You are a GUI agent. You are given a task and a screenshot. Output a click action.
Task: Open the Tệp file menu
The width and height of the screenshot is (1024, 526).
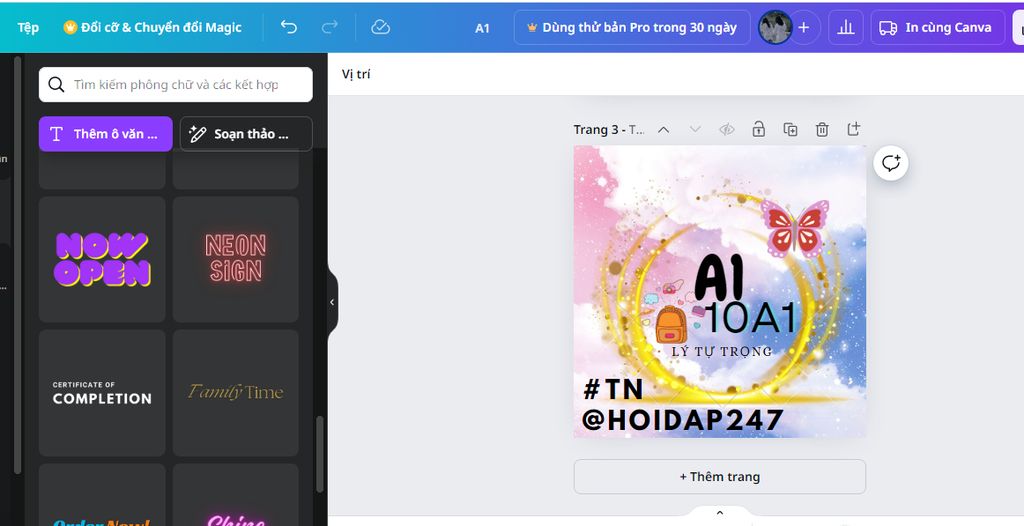(28, 27)
